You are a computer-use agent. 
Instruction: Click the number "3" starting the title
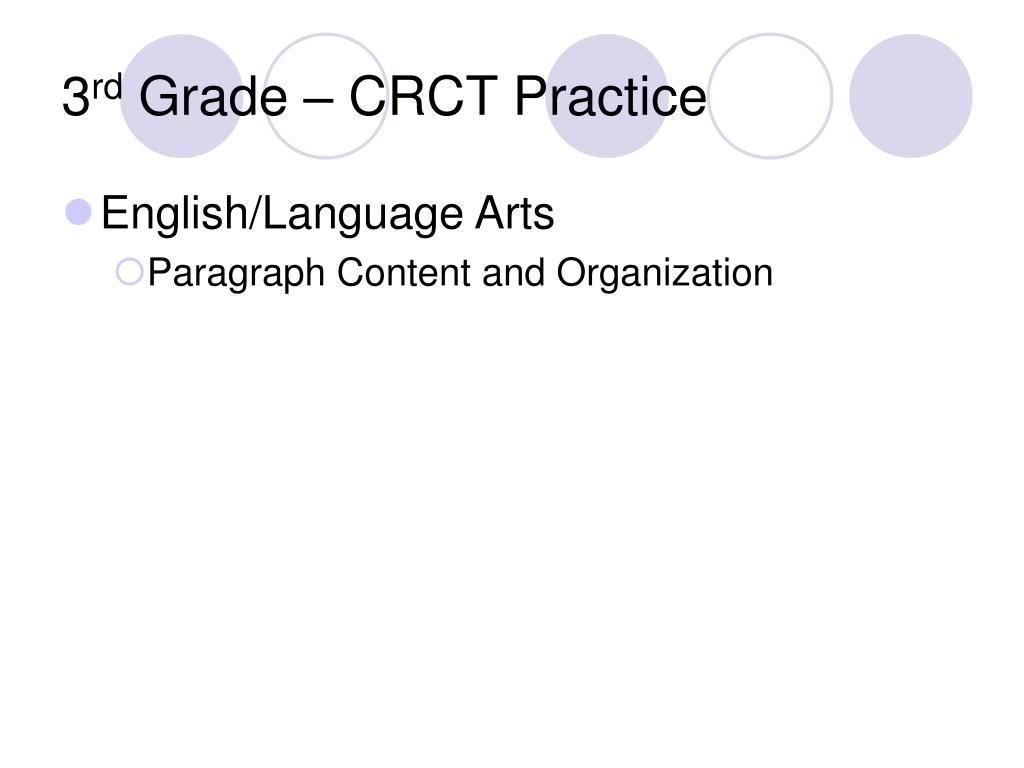tap(76, 97)
